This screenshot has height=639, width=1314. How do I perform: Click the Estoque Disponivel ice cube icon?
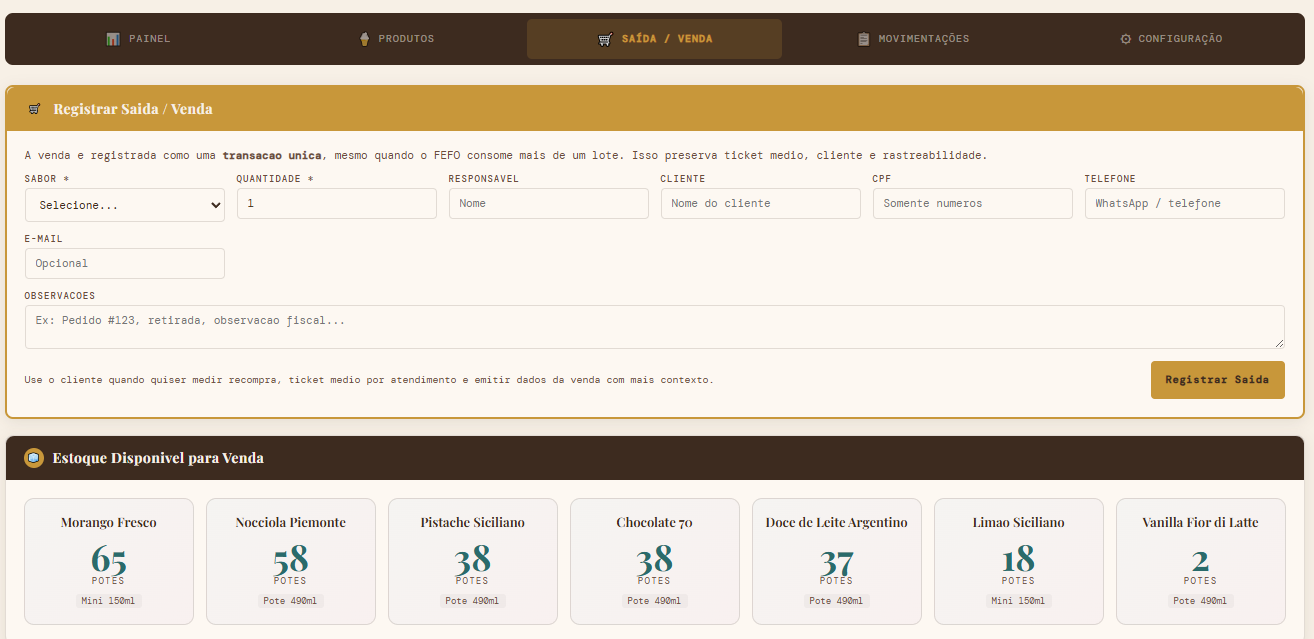34,458
